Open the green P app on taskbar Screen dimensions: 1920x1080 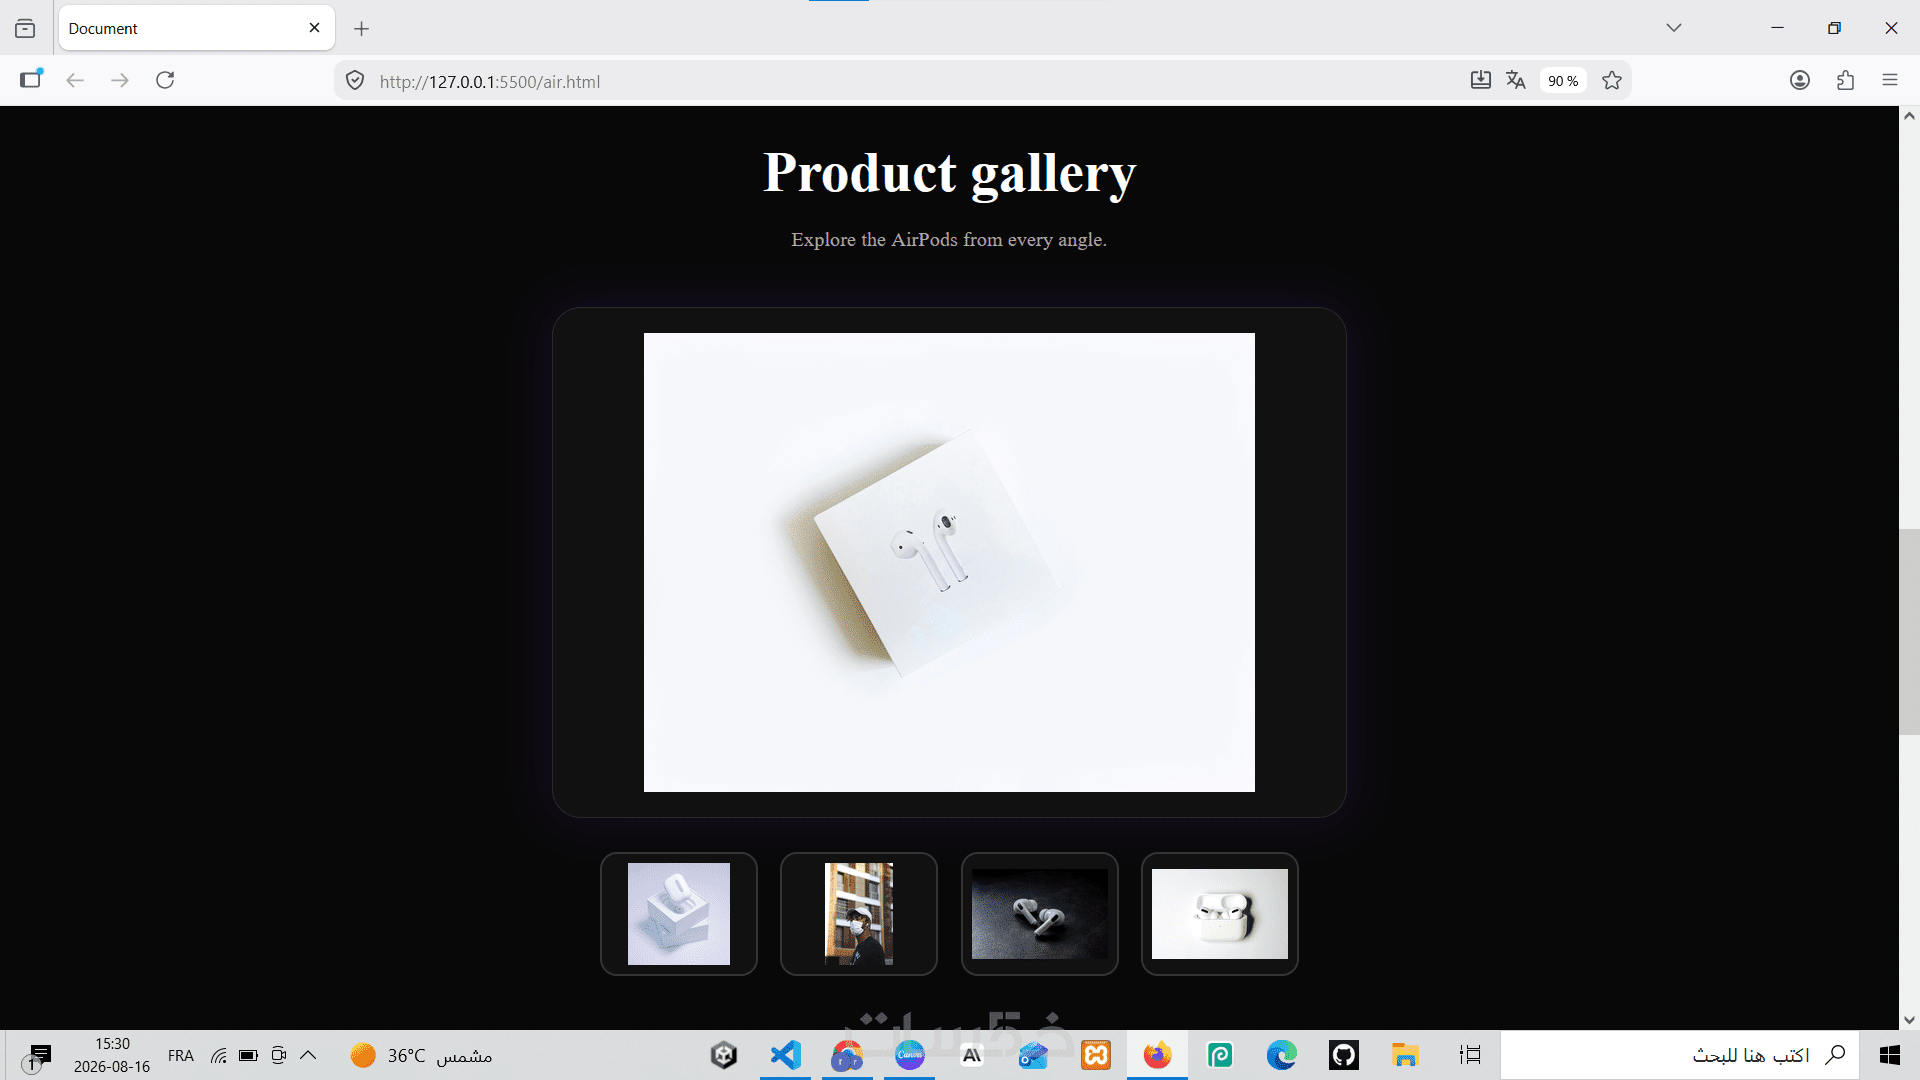click(x=1220, y=1055)
